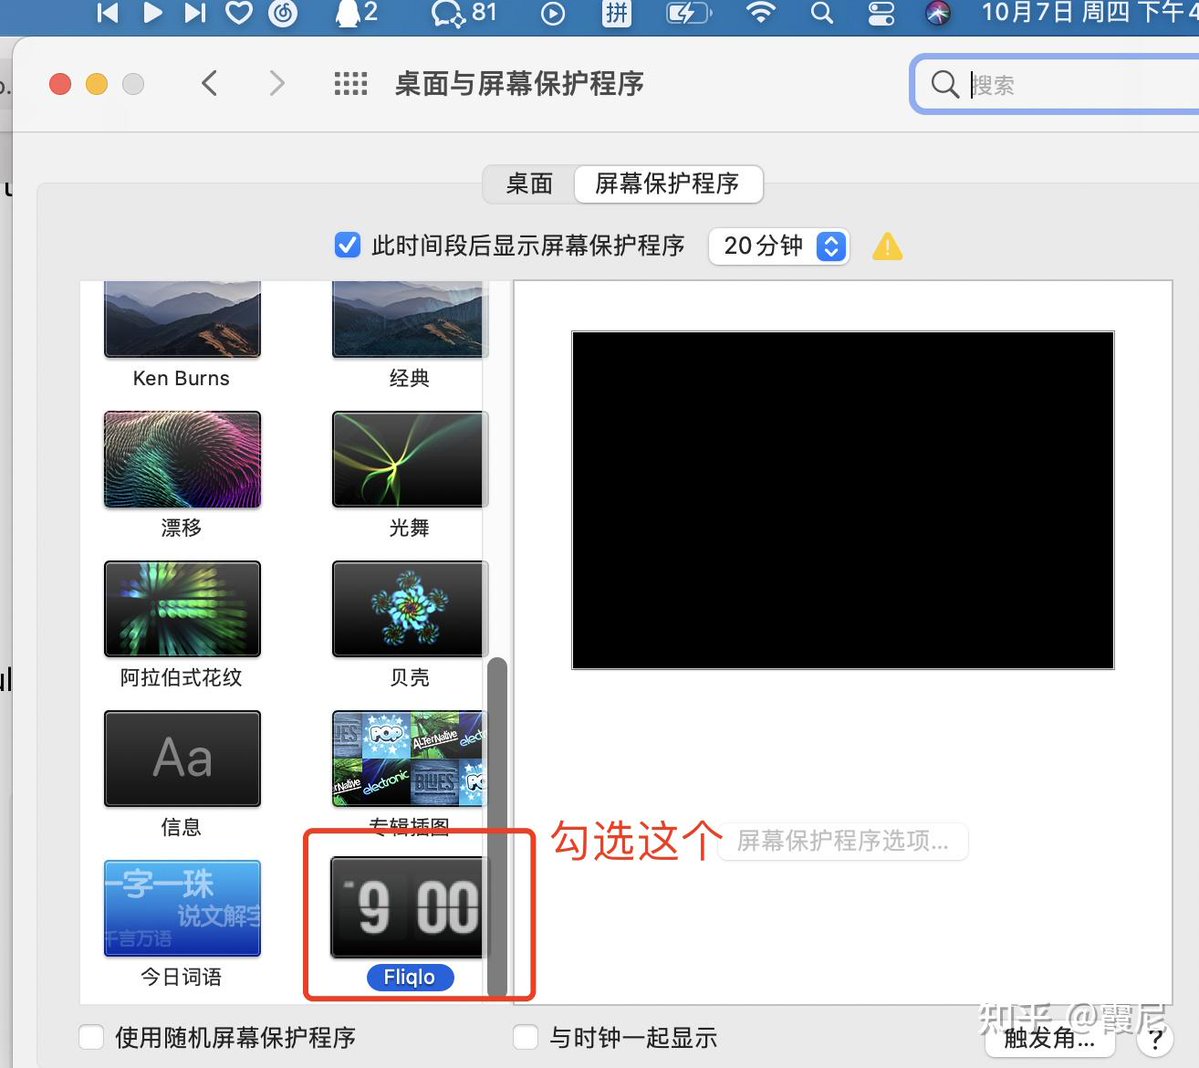Choose the 今日词语 screen saver thumbnail

point(182,908)
